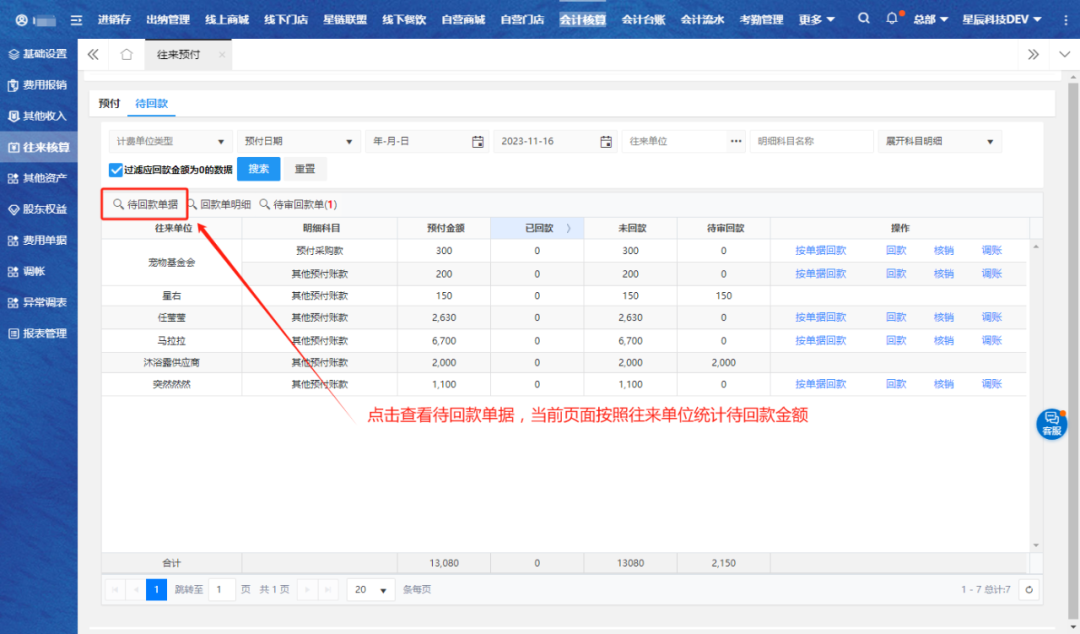Open 待审回款单 list
The height and width of the screenshot is (634, 1080).
(x=299, y=204)
